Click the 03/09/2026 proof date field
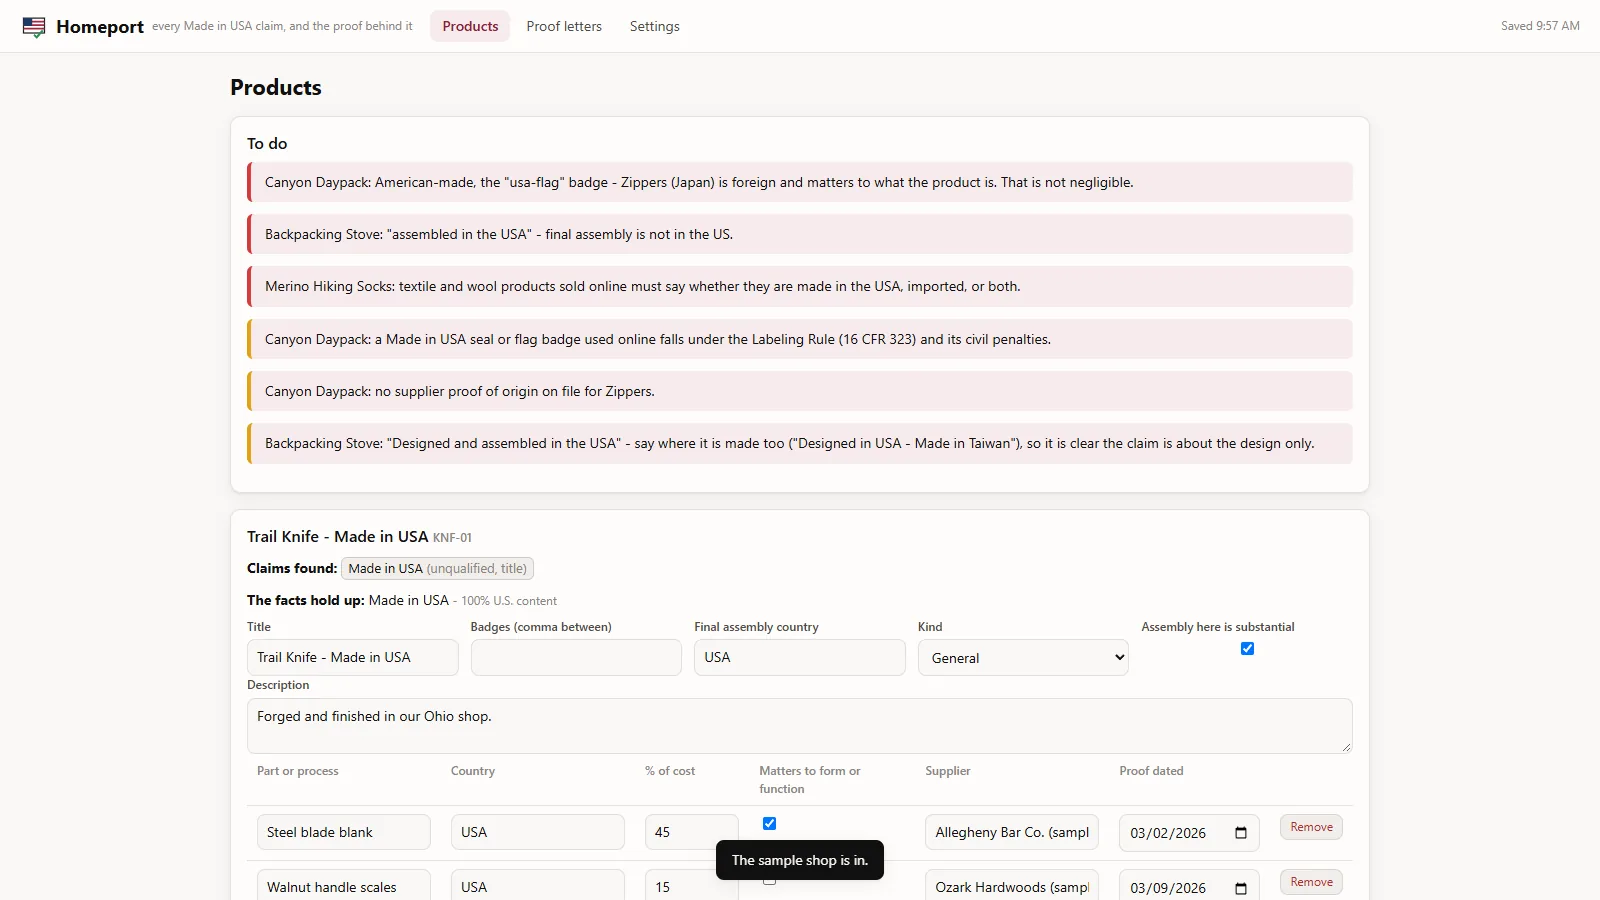Viewport: 1600px width, 900px height. [x=1189, y=886]
